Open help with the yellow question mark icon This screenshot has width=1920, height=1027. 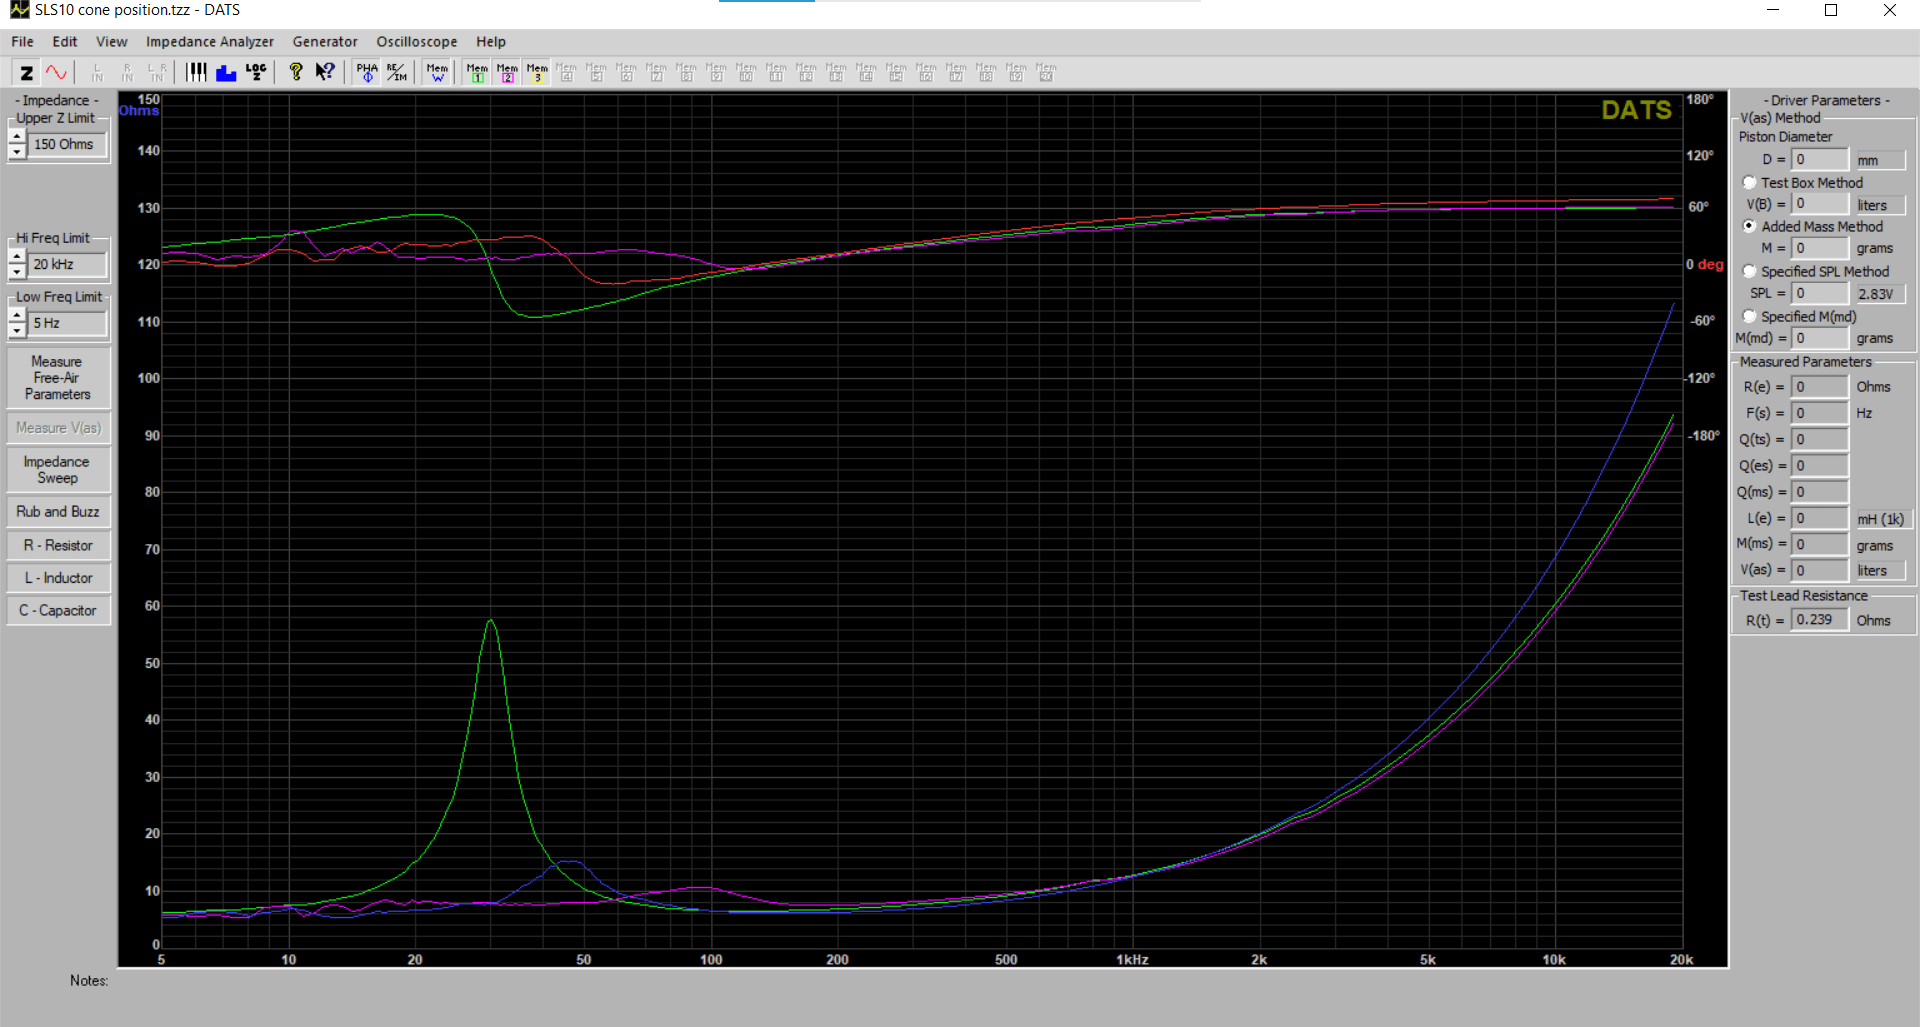click(295, 72)
